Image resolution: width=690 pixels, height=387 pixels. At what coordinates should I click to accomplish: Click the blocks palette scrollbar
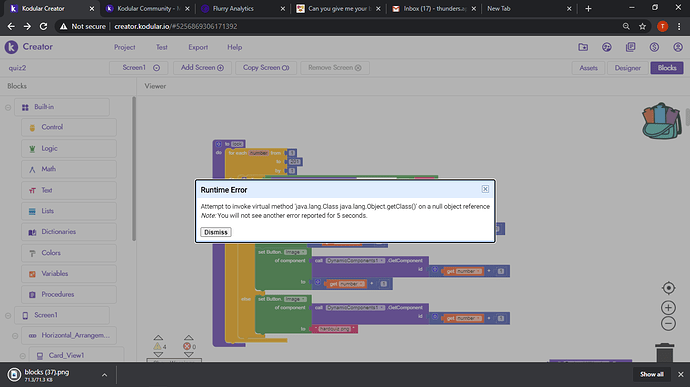[x=134, y=169]
